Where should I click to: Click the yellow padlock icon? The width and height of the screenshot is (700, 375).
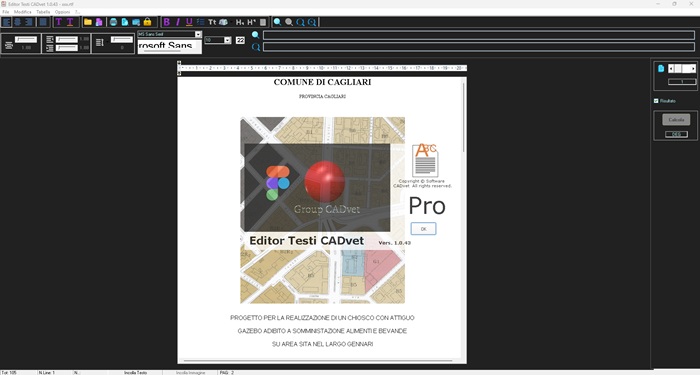click(x=147, y=22)
